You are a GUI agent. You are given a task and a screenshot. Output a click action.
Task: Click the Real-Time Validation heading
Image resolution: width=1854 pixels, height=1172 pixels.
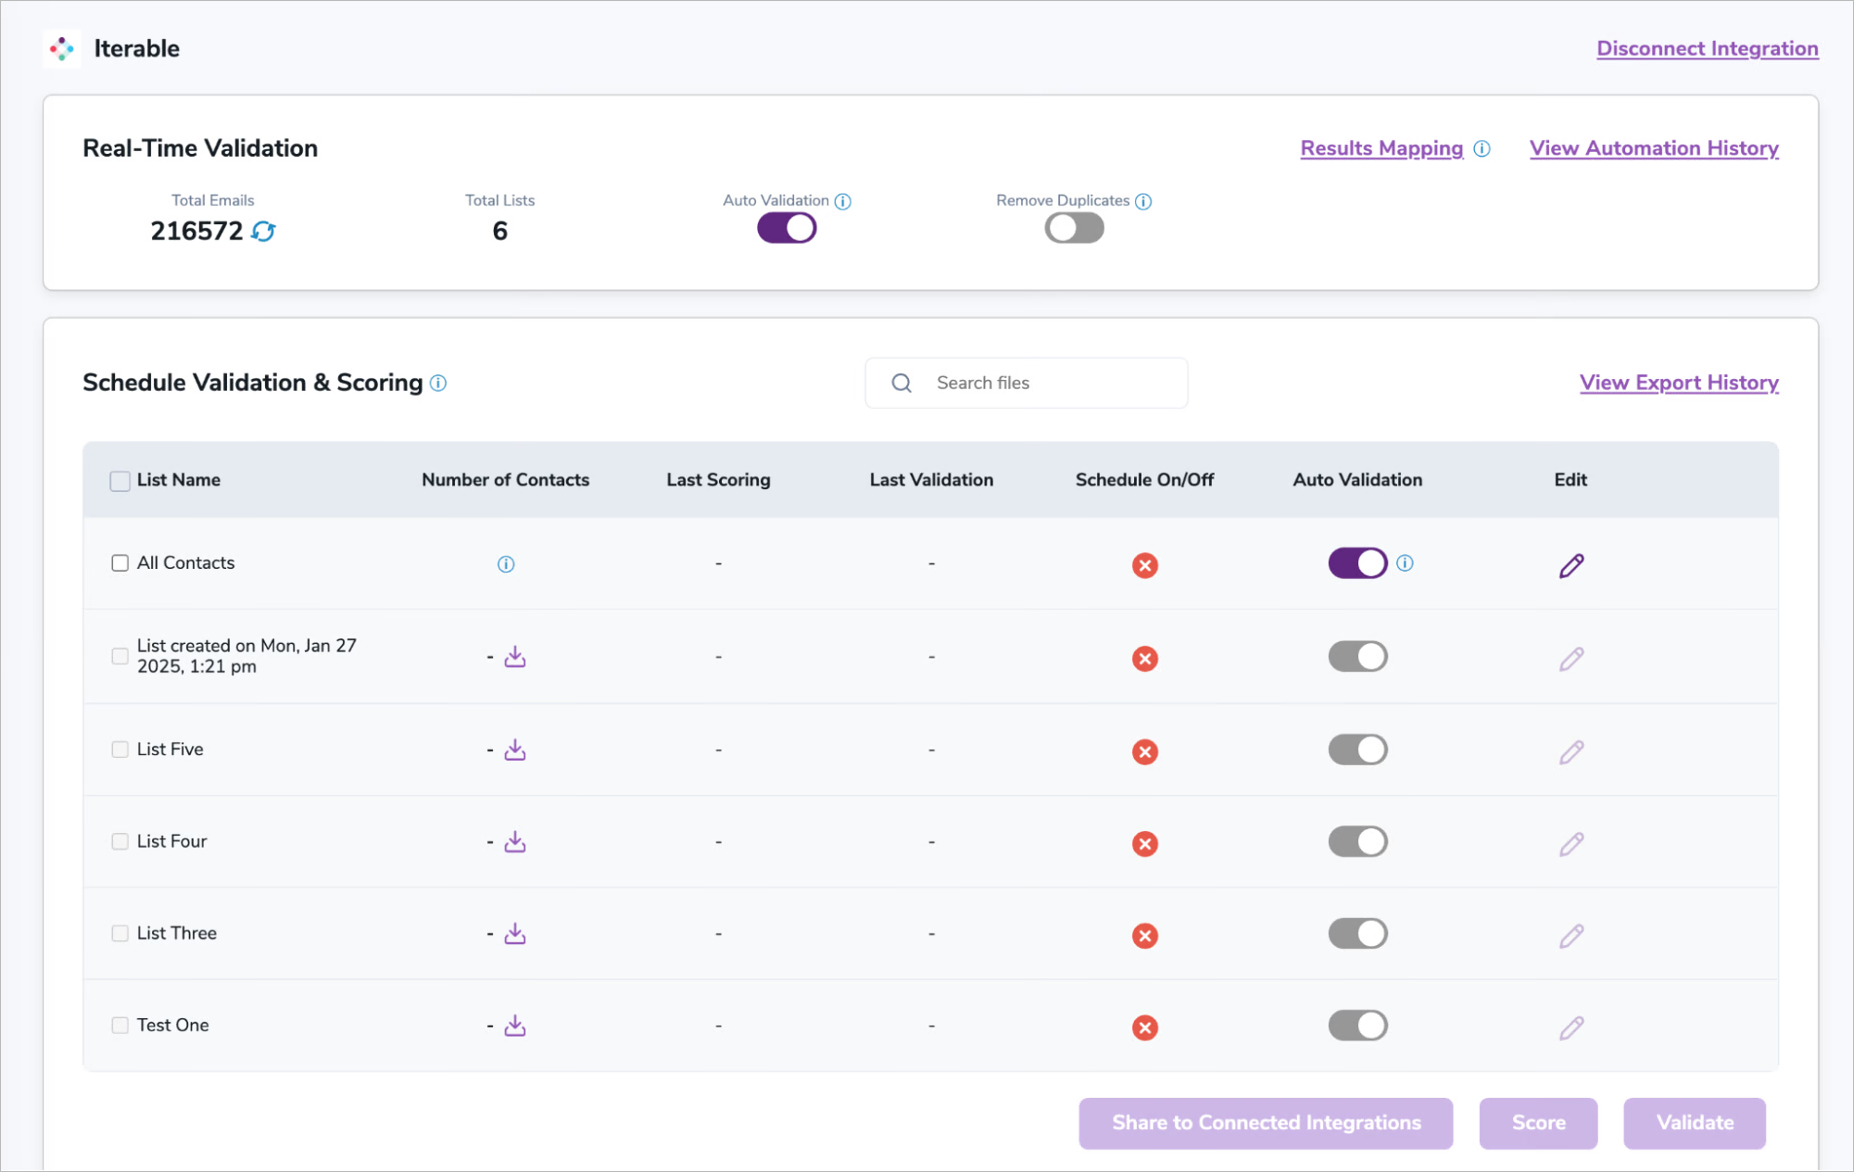[x=200, y=148]
